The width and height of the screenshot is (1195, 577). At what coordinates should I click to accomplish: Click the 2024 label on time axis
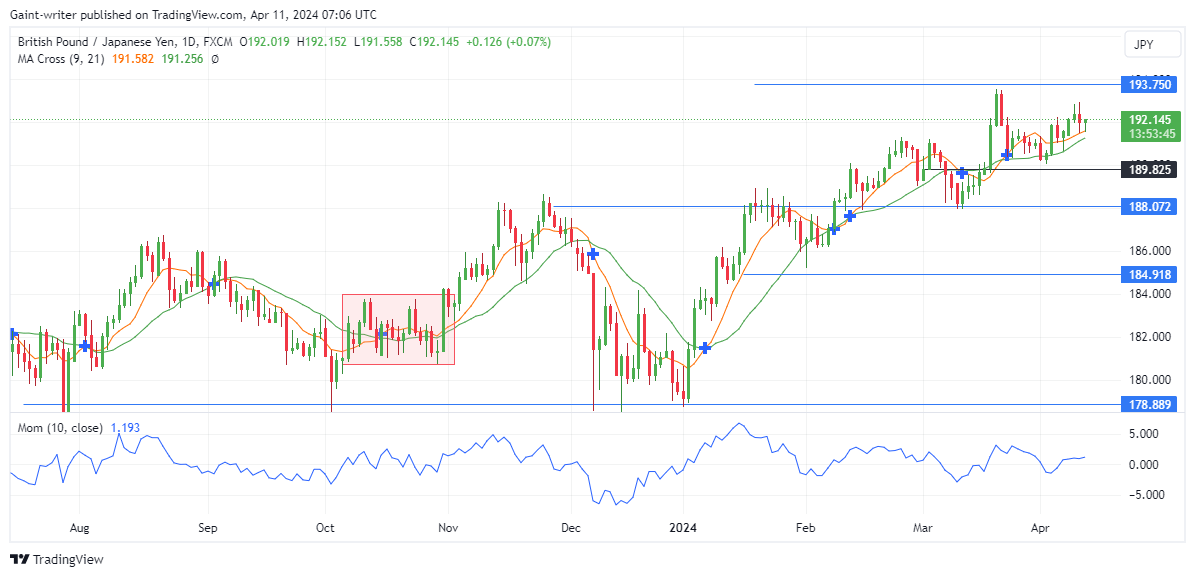coord(684,527)
